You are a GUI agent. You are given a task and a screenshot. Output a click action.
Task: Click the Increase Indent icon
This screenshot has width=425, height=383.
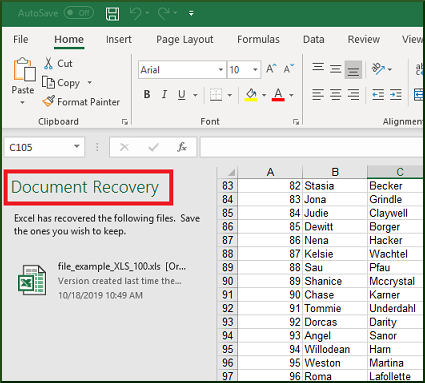(x=396, y=95)
